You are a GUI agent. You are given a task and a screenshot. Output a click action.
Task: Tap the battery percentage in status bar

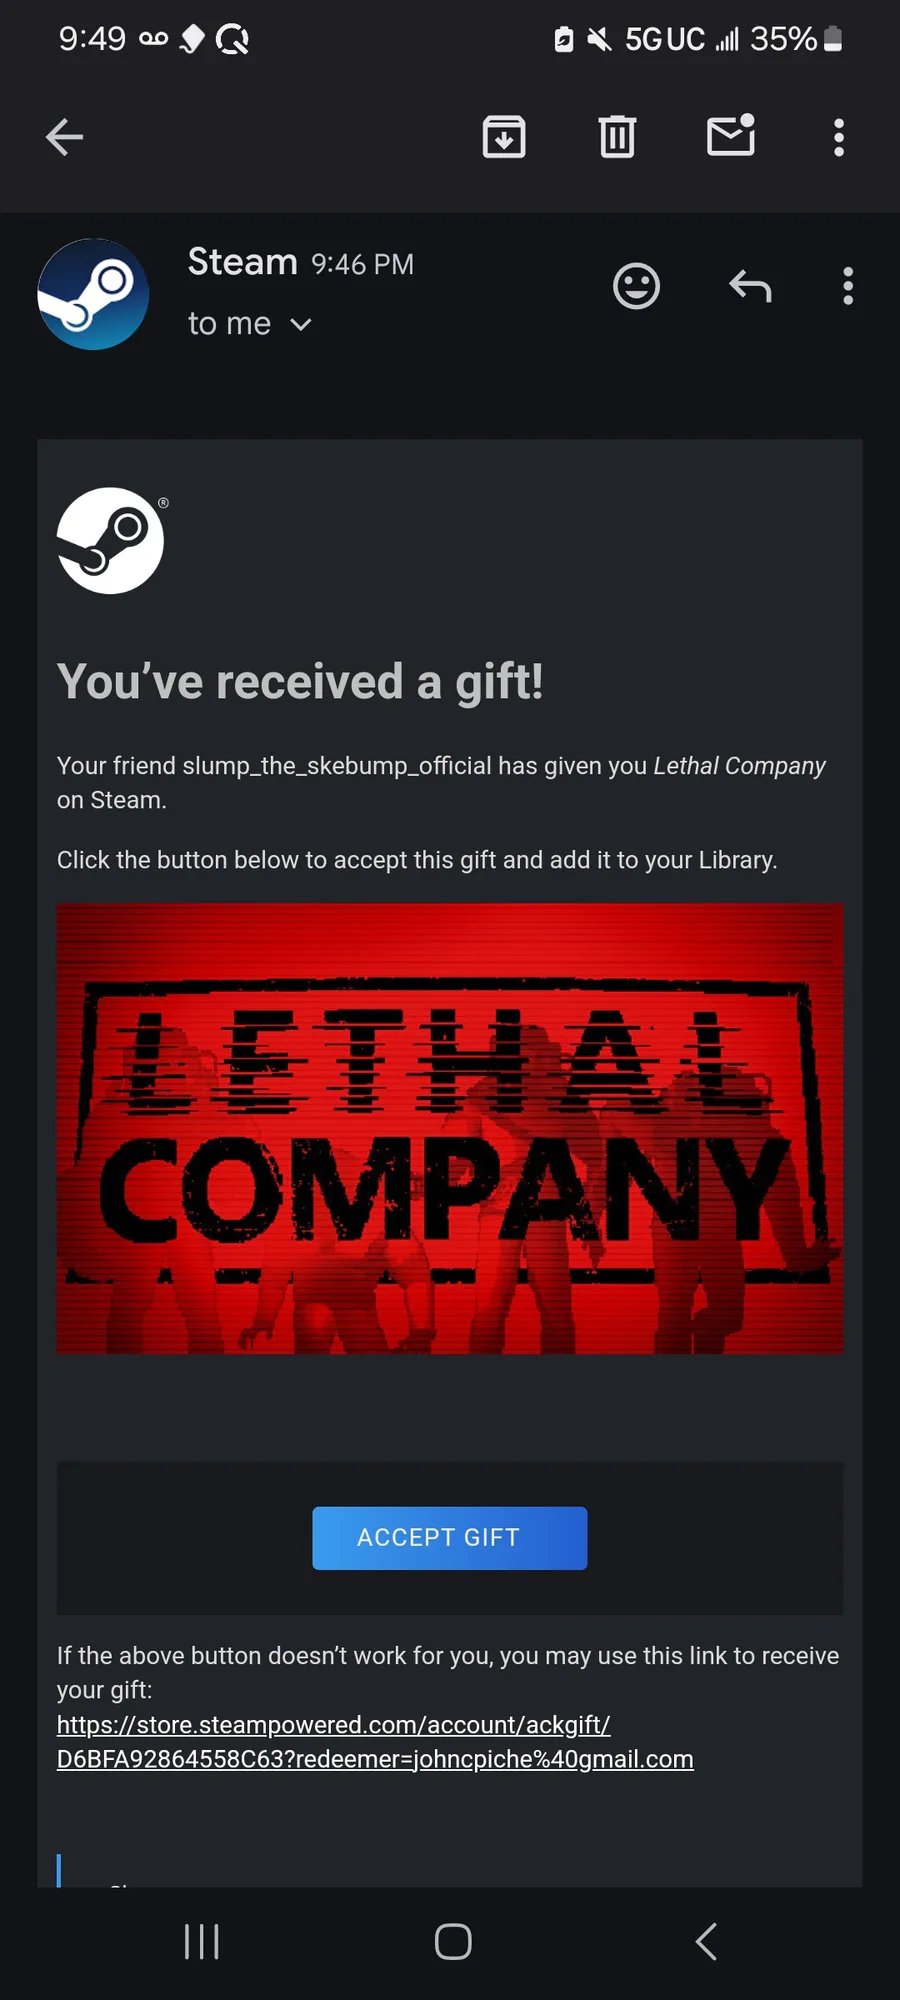[783, 39]
